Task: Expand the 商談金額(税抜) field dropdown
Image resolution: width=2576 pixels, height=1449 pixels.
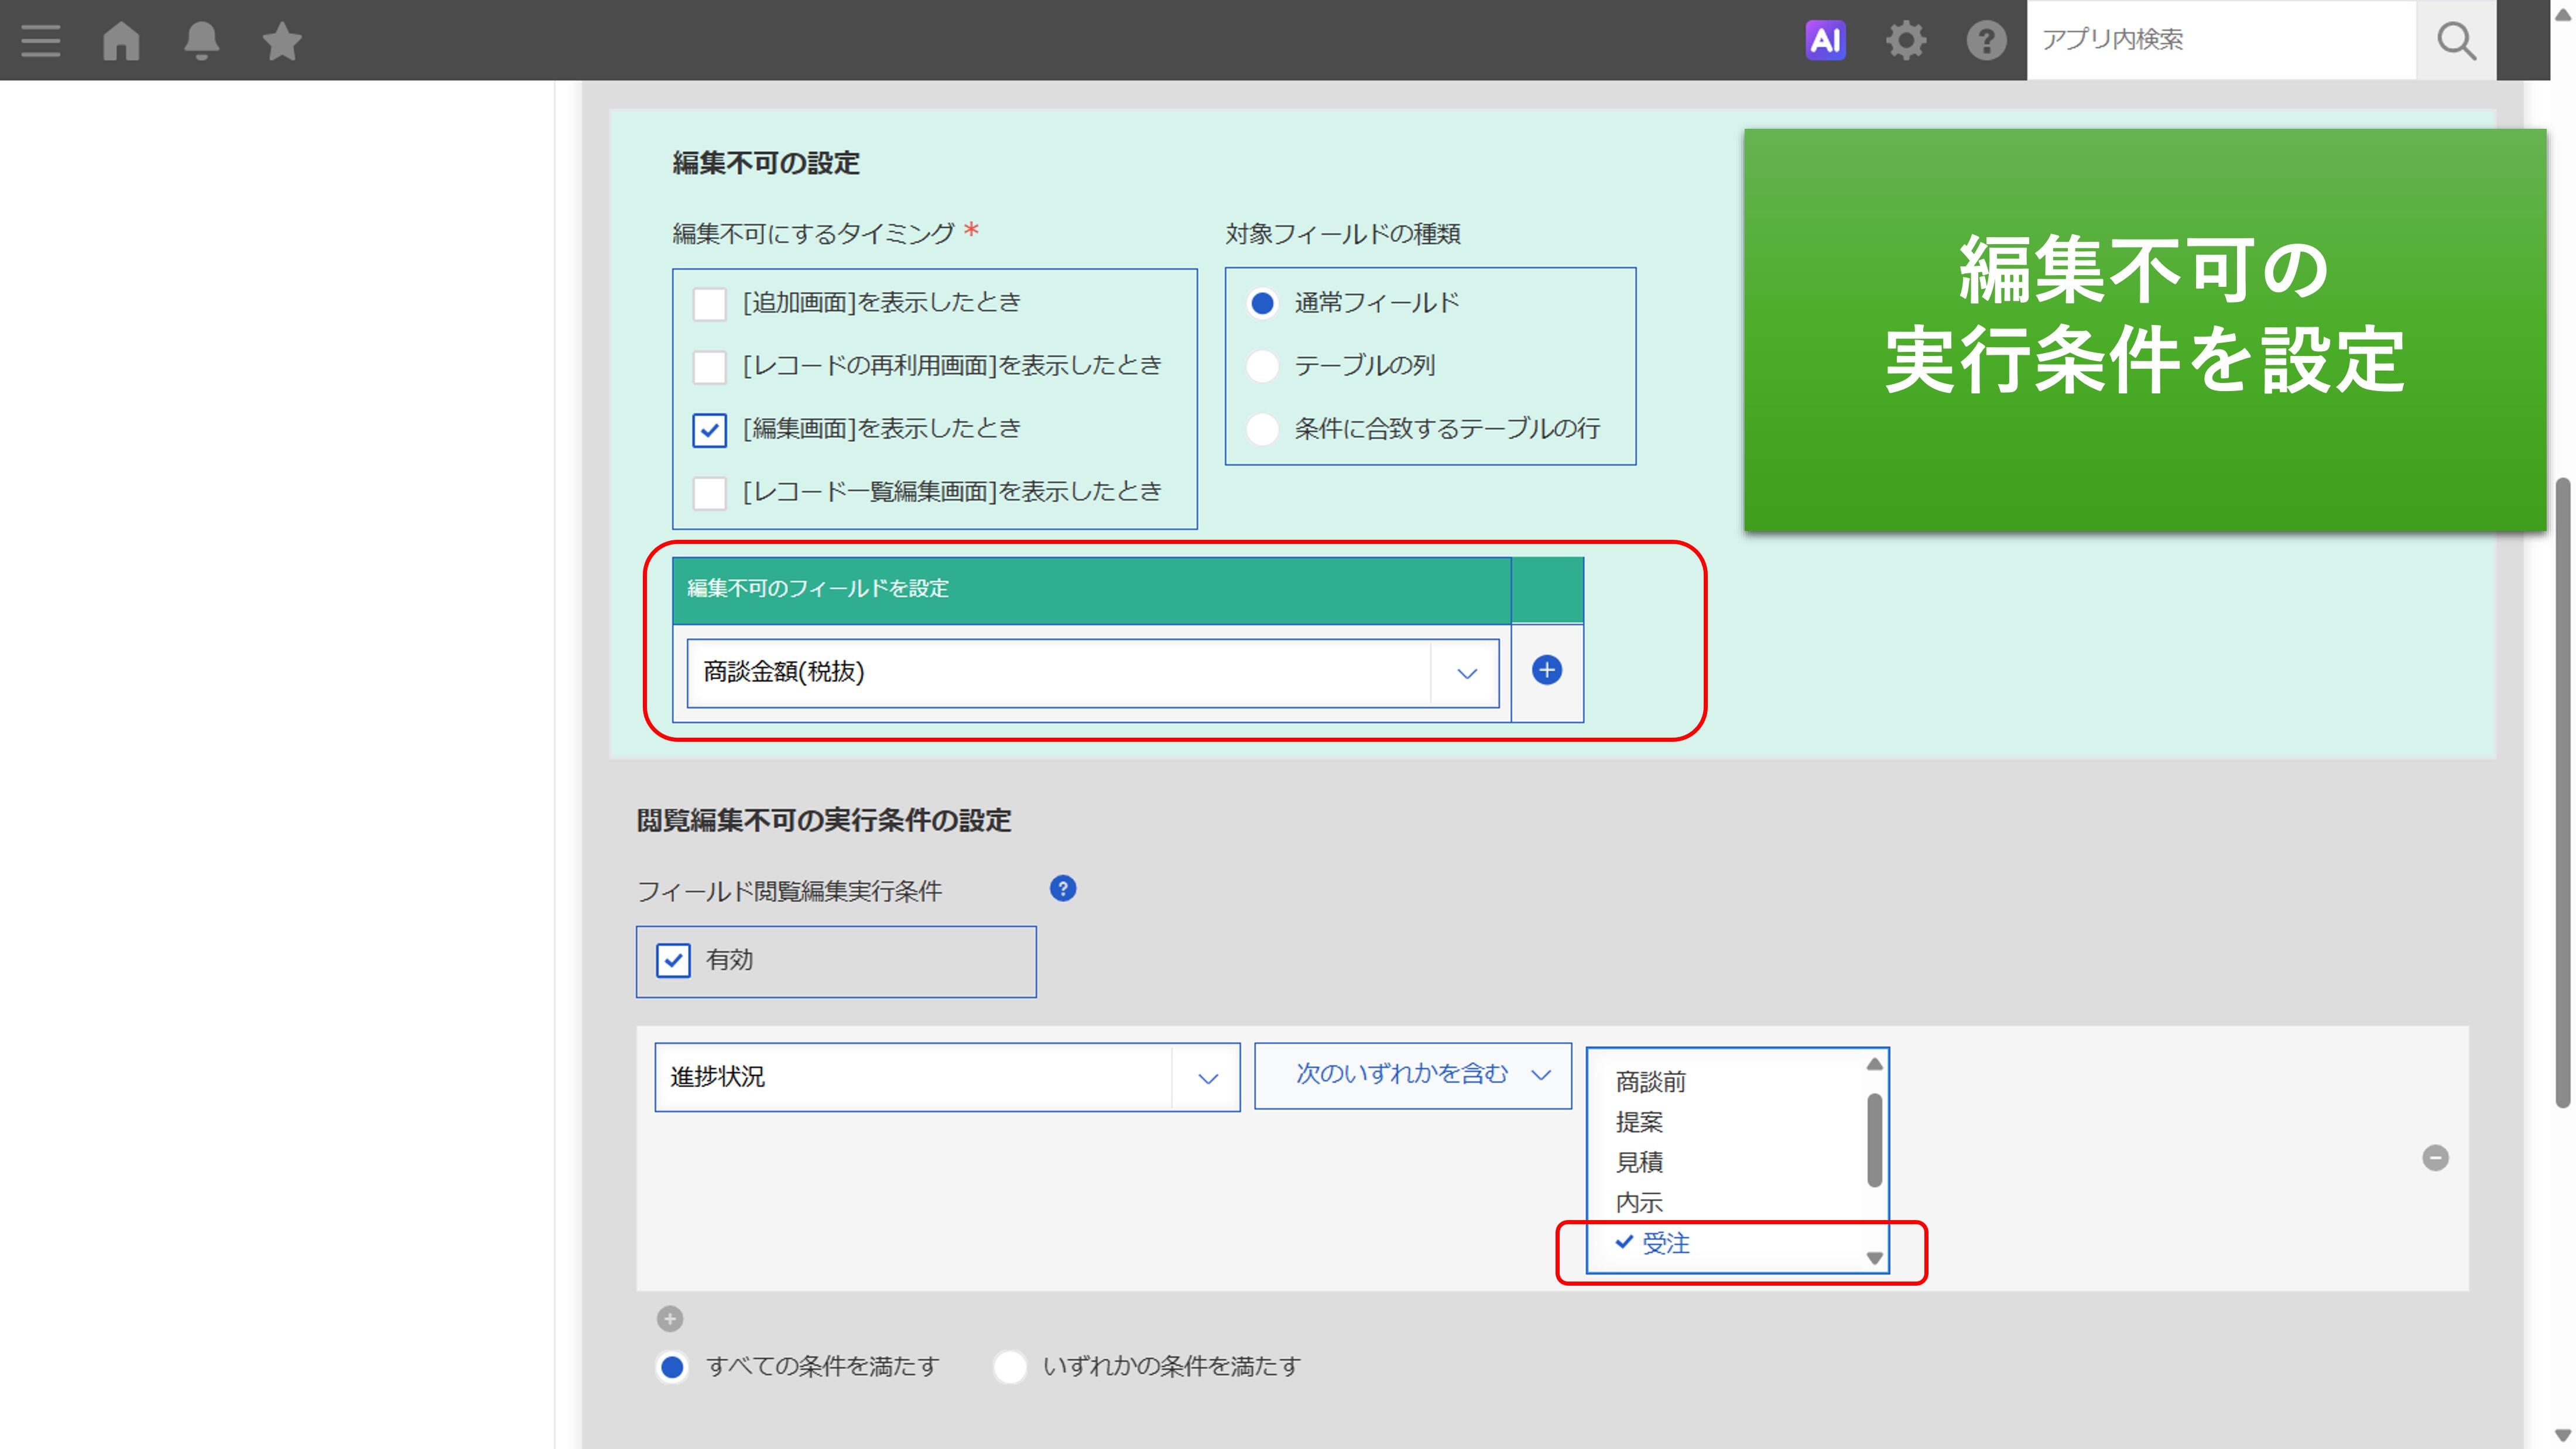Action: point(1466,673)
